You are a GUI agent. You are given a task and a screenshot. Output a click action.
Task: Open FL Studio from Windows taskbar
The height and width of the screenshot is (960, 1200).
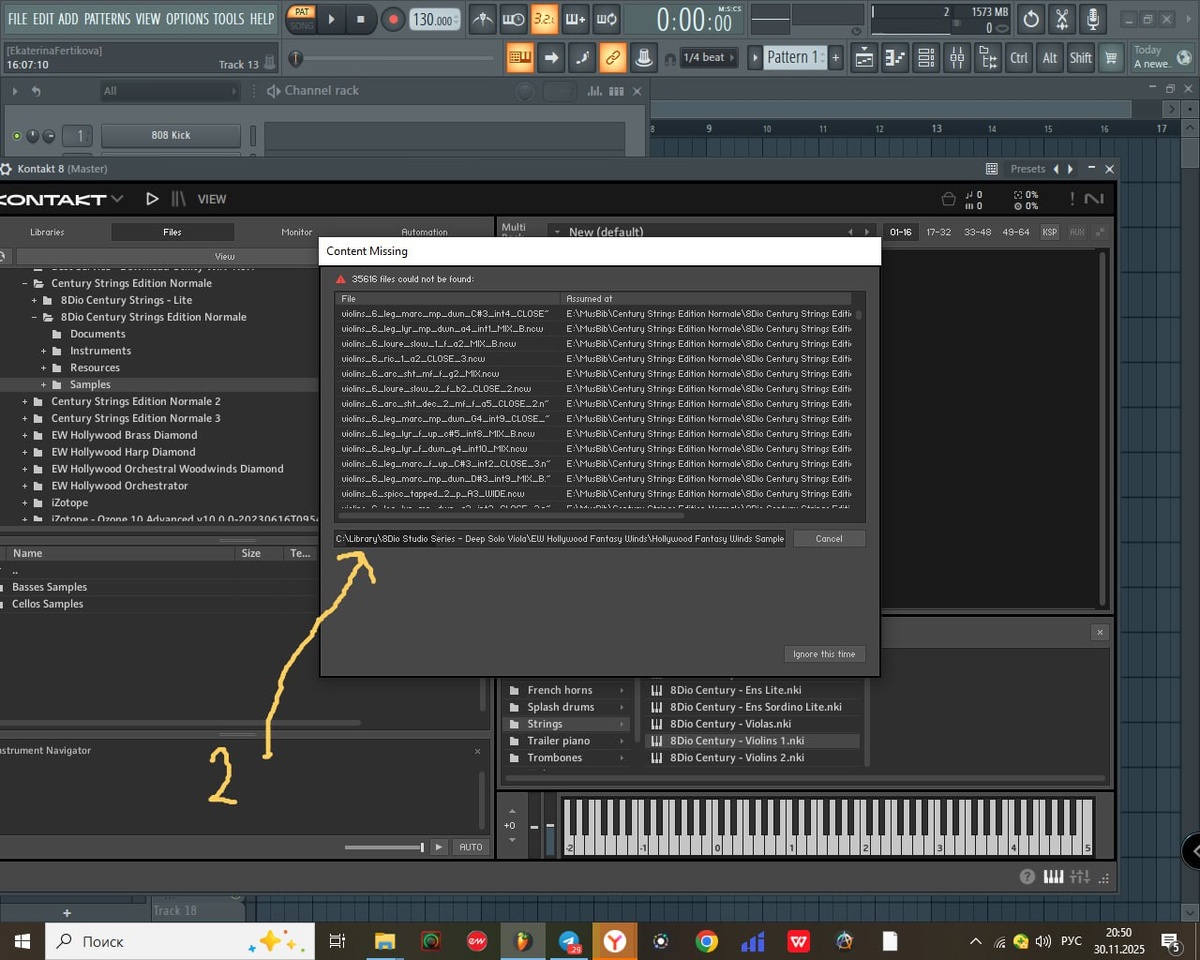[x=523, y=941]
